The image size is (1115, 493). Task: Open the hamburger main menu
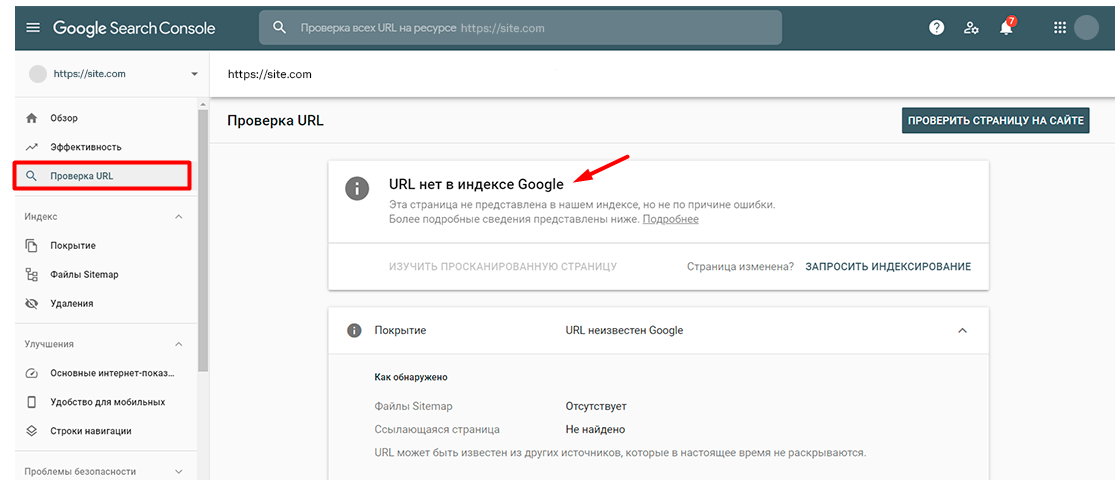33,28
